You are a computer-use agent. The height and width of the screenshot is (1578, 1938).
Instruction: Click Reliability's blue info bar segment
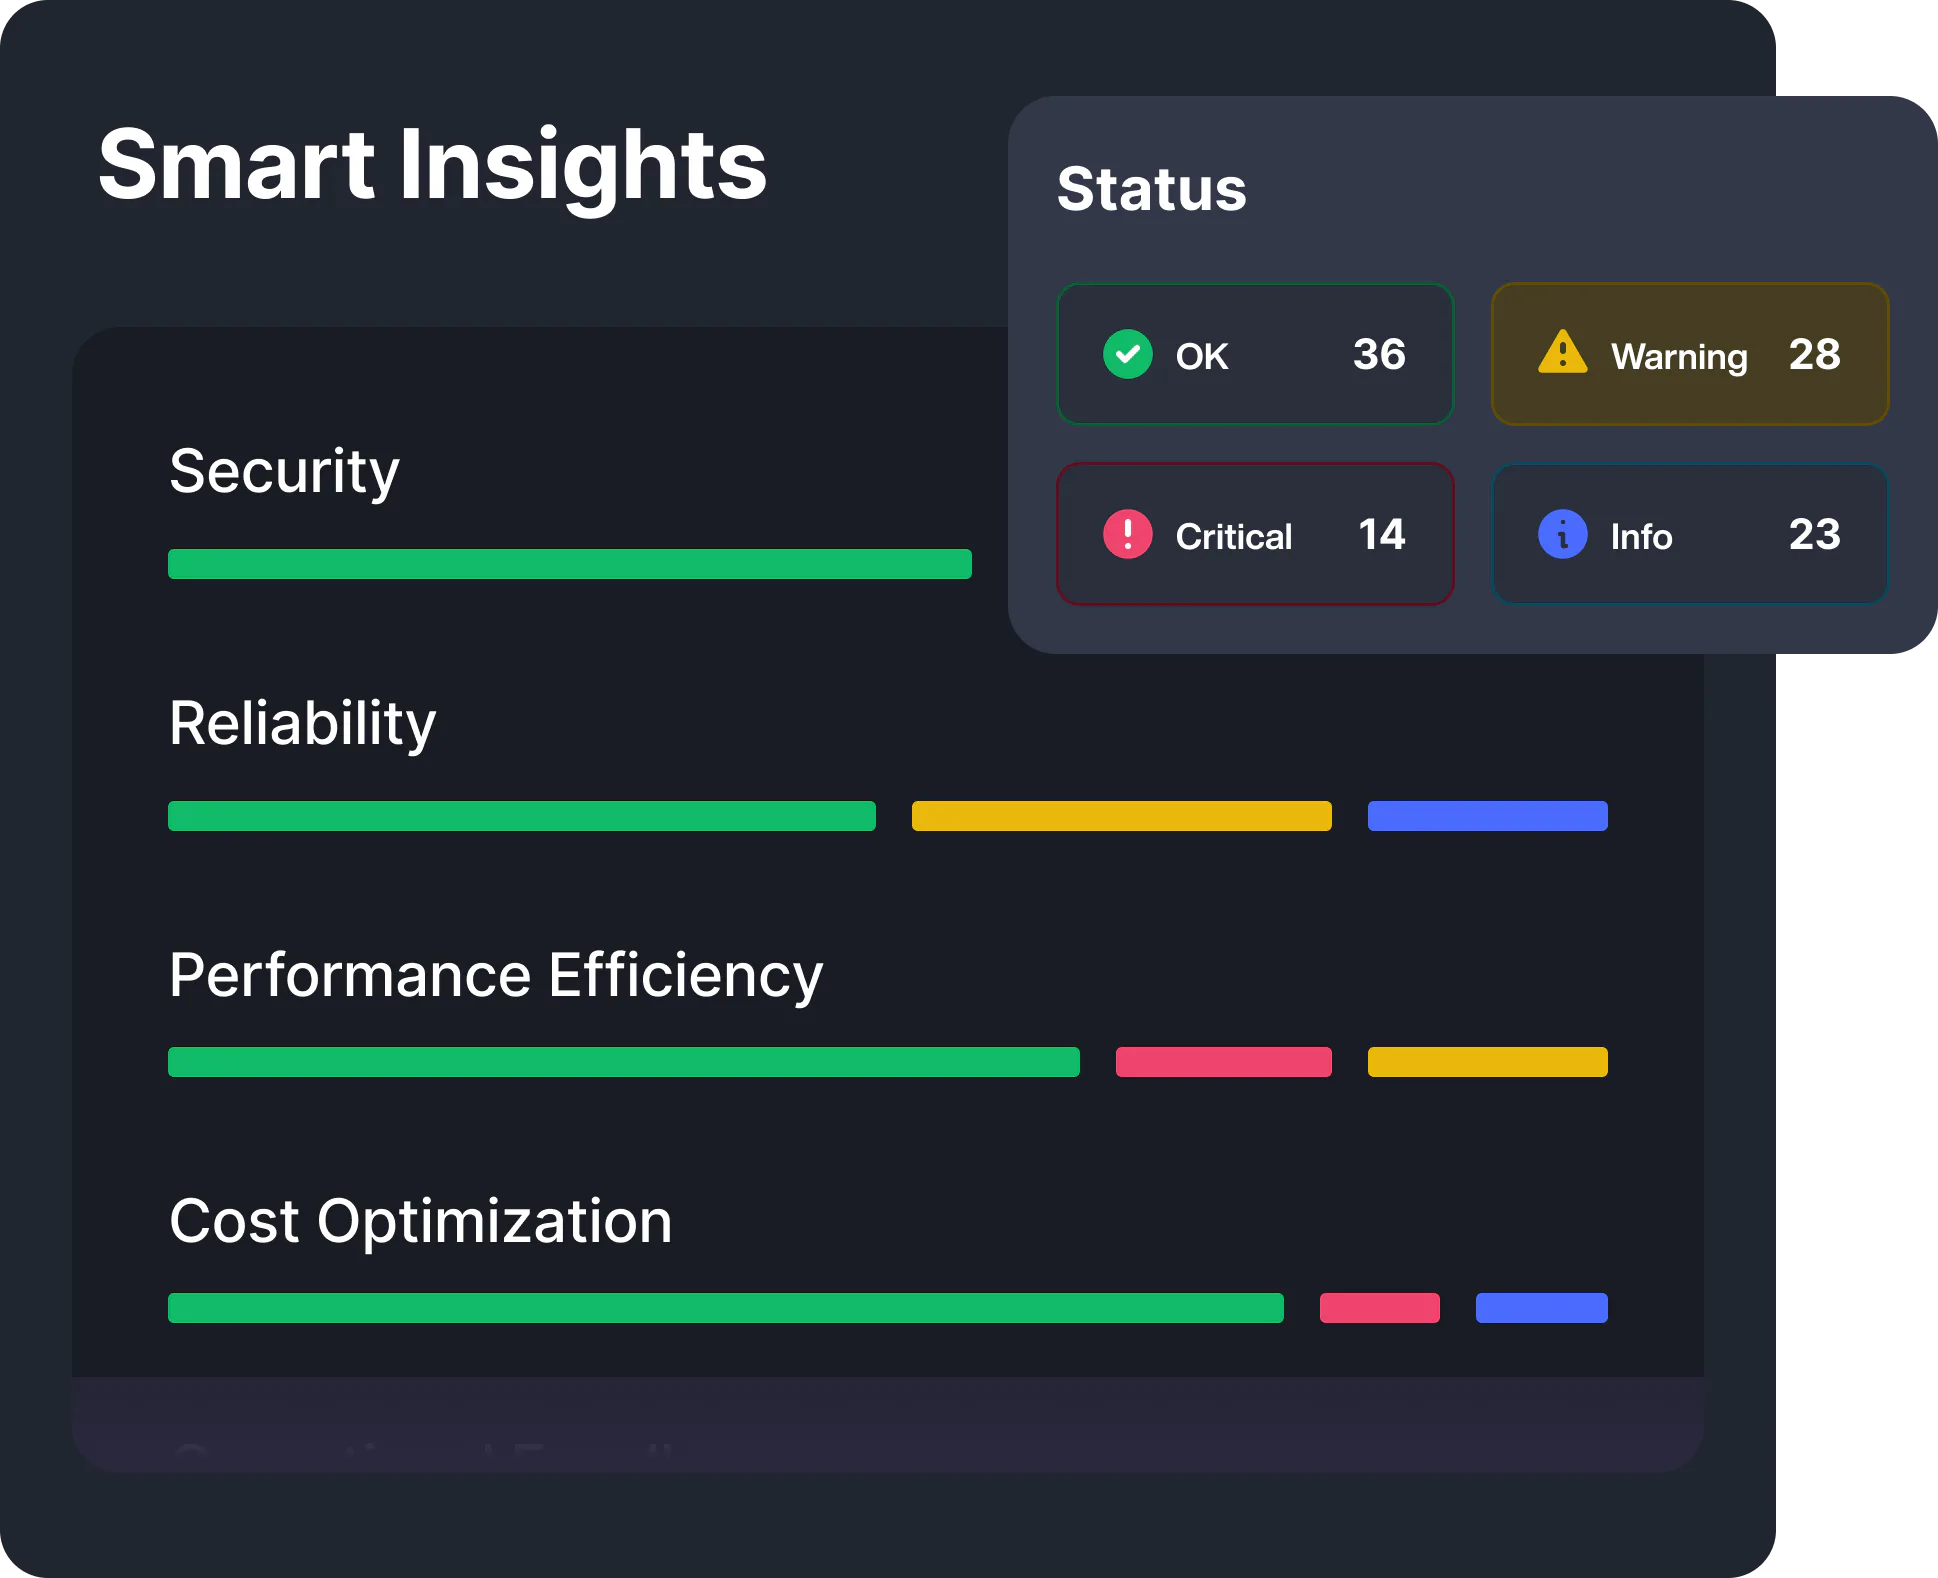click(1488, 816)
